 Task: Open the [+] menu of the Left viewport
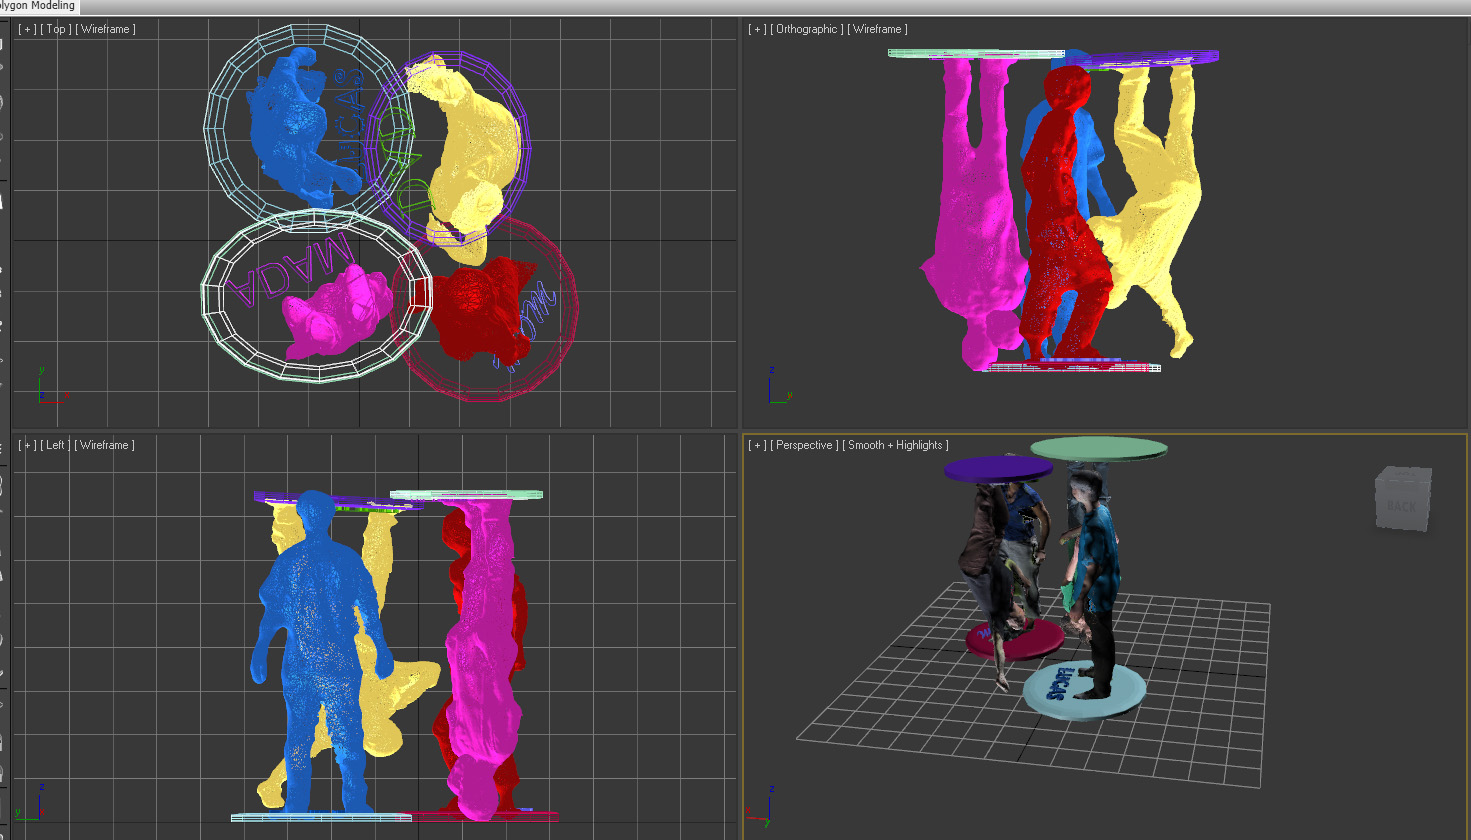(x=27, y=445)
